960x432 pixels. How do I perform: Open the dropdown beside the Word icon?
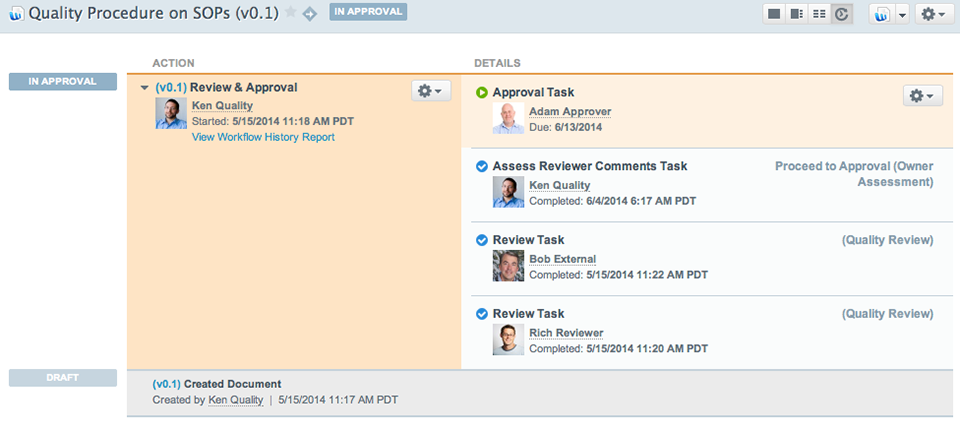pos(901,14)
